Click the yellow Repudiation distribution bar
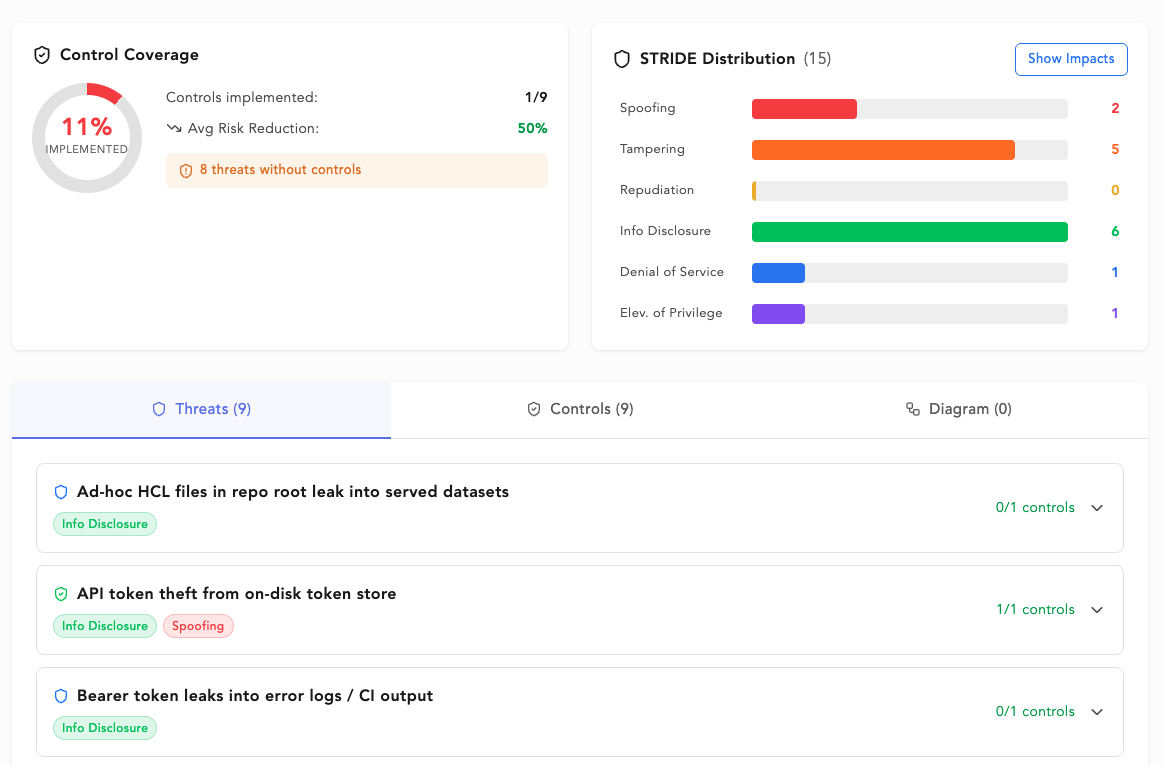 pos(754,191)
